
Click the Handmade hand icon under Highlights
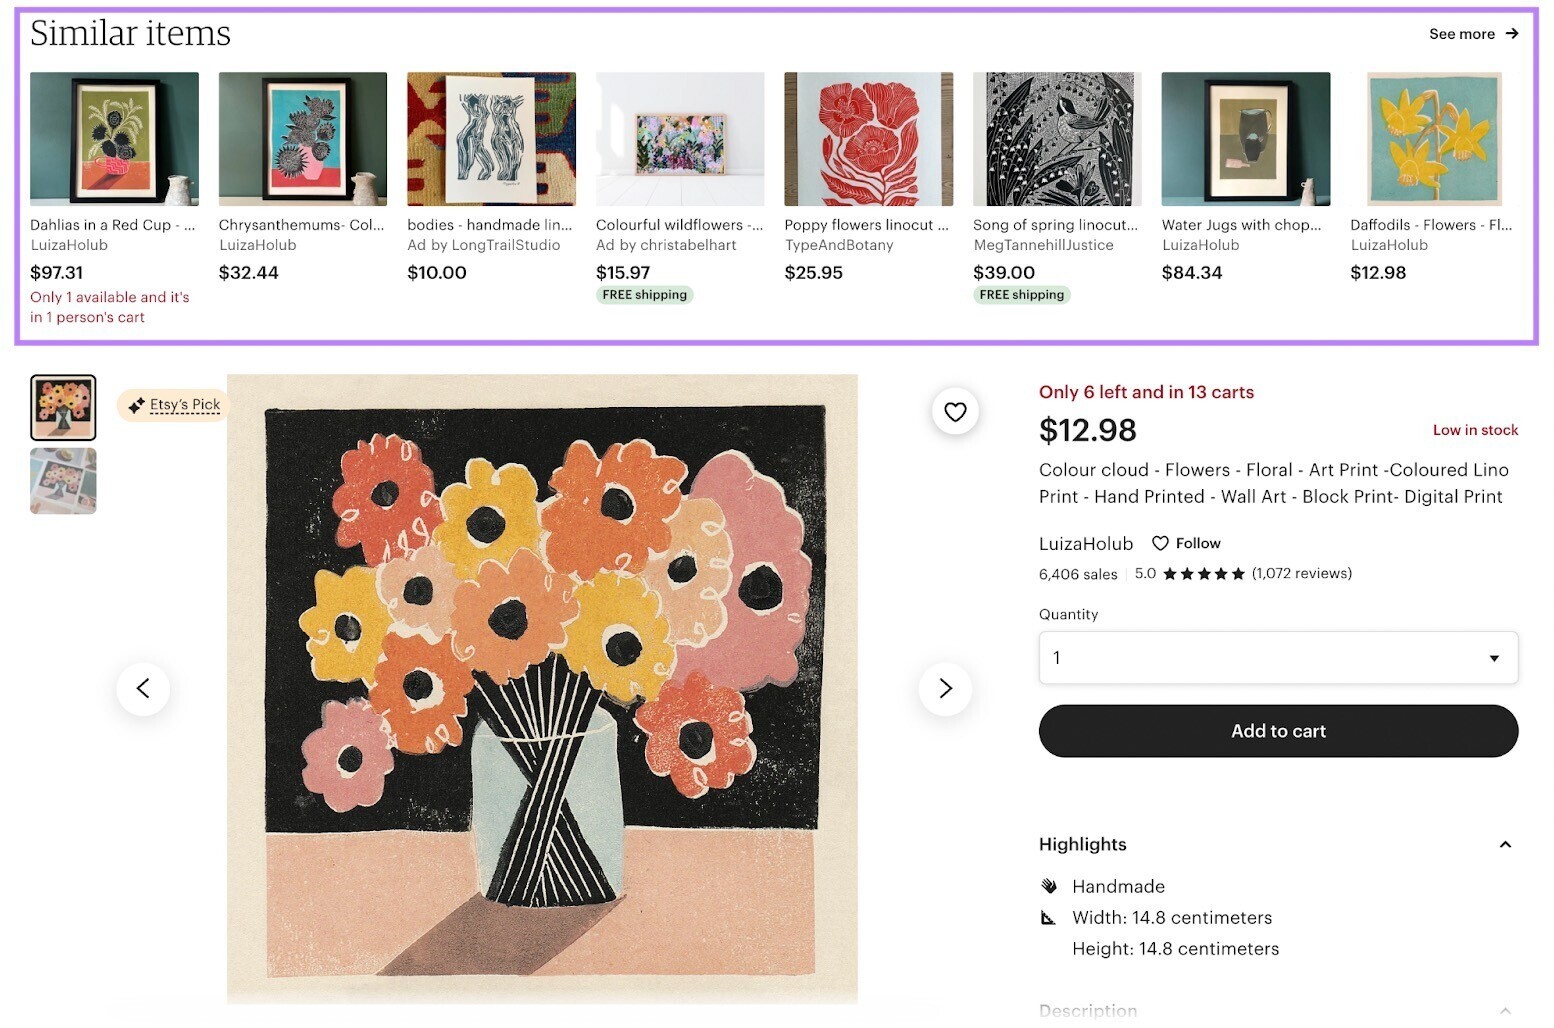point(1047,886)
